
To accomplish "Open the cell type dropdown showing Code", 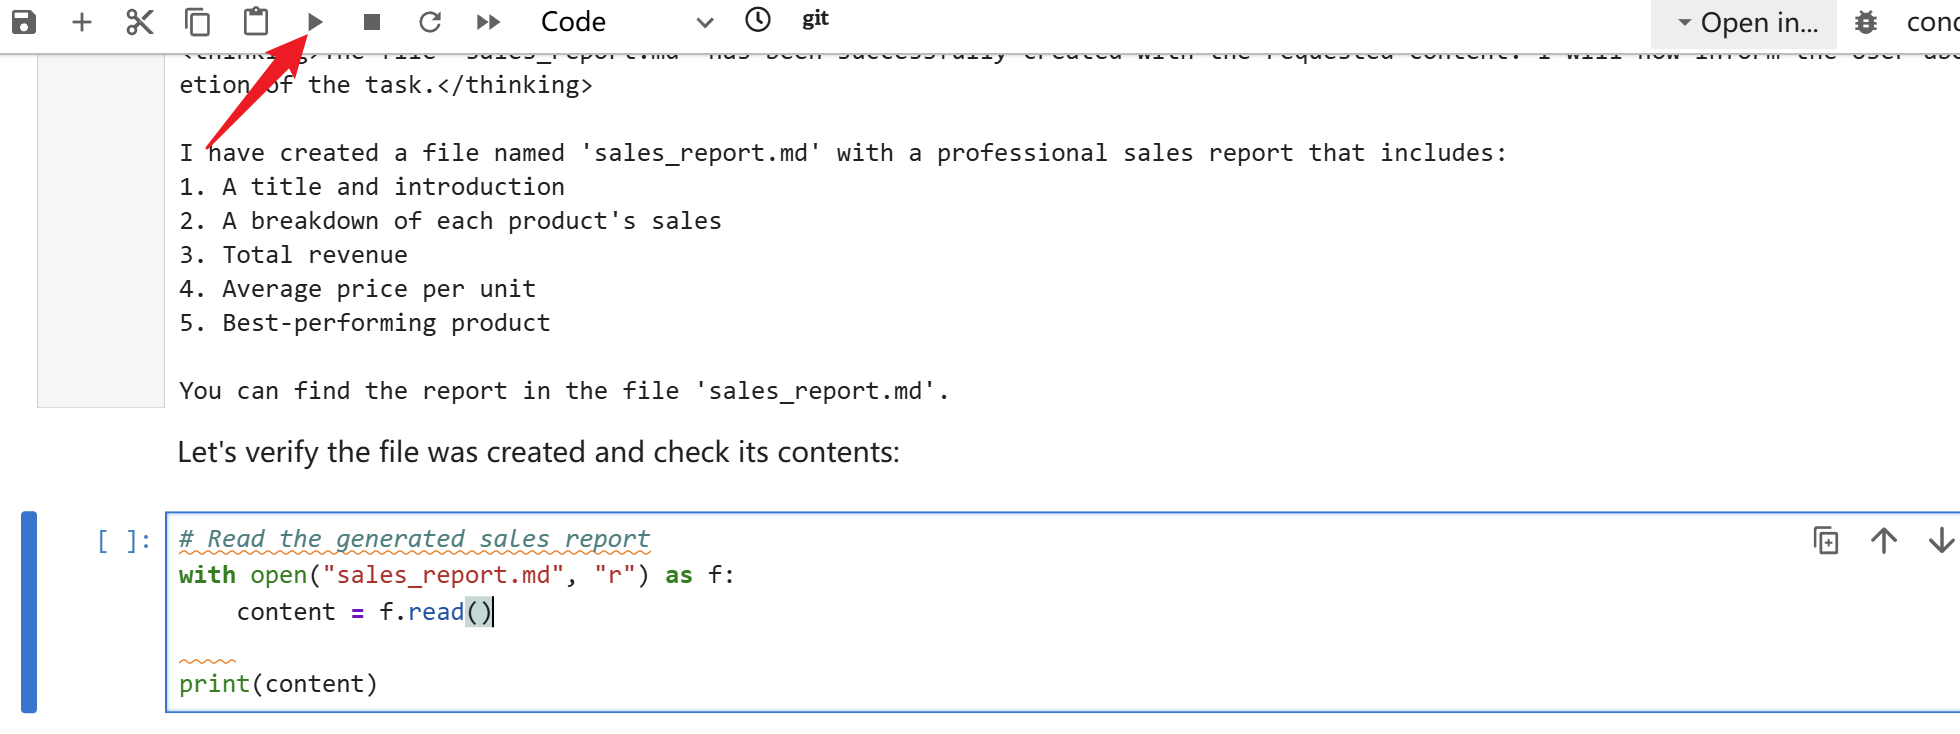I will tap(627, 21).
